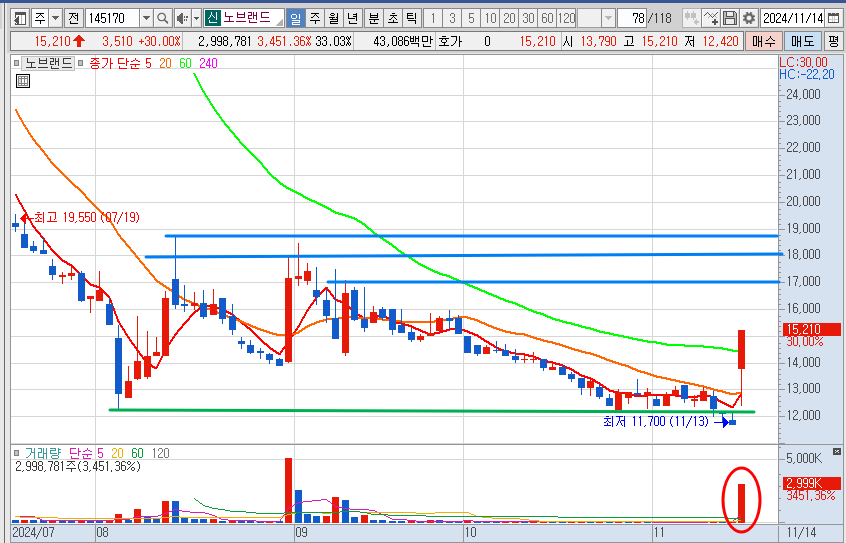Choose the 20 interval button
846x543 pixels.
[x=509, y=19]
